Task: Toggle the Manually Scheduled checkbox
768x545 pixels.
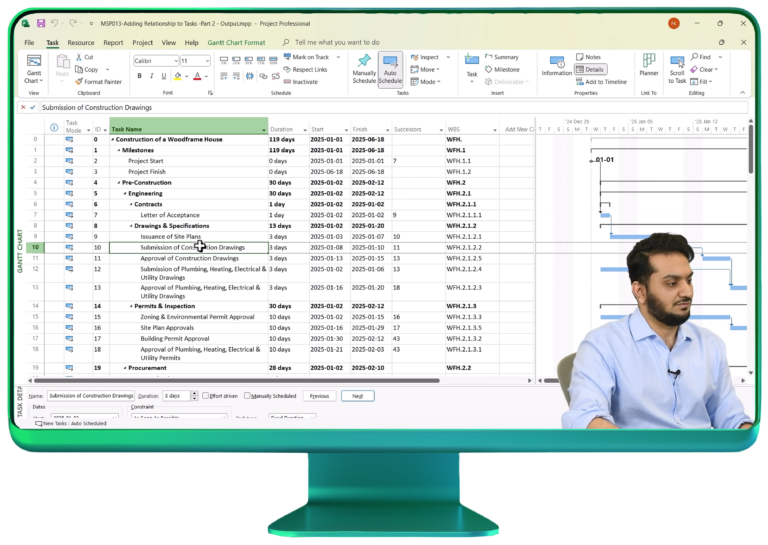Action: 247,396
